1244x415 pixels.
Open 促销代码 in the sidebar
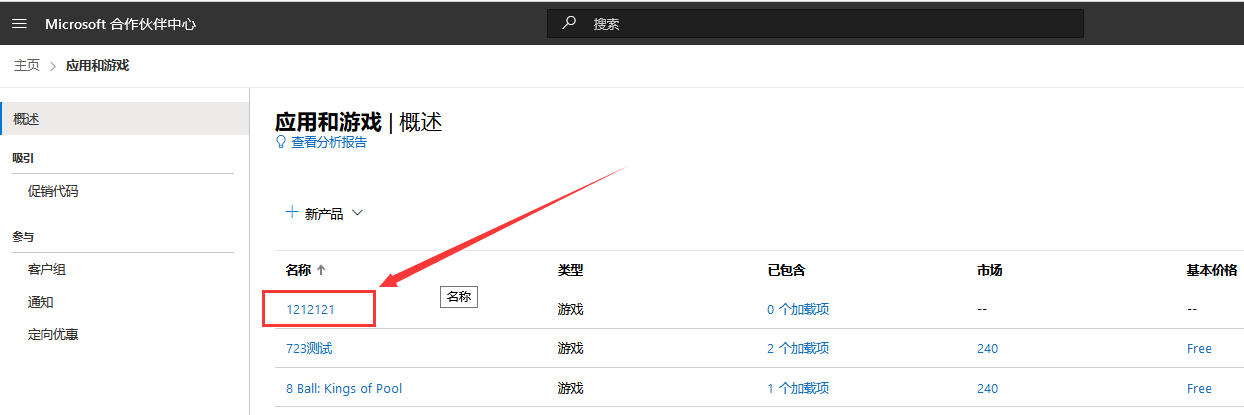(53, 191)
